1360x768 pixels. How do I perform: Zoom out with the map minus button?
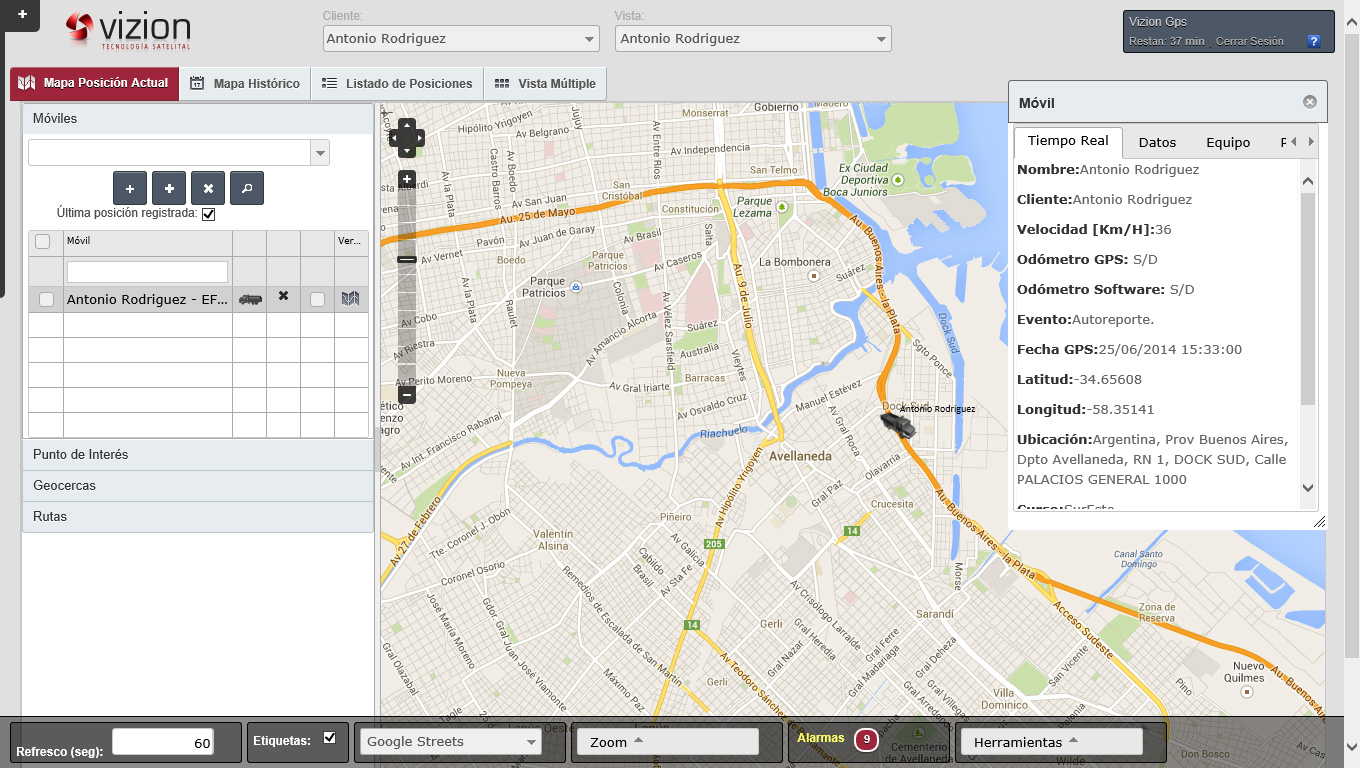pyautogui.click(x=407, y=395)
